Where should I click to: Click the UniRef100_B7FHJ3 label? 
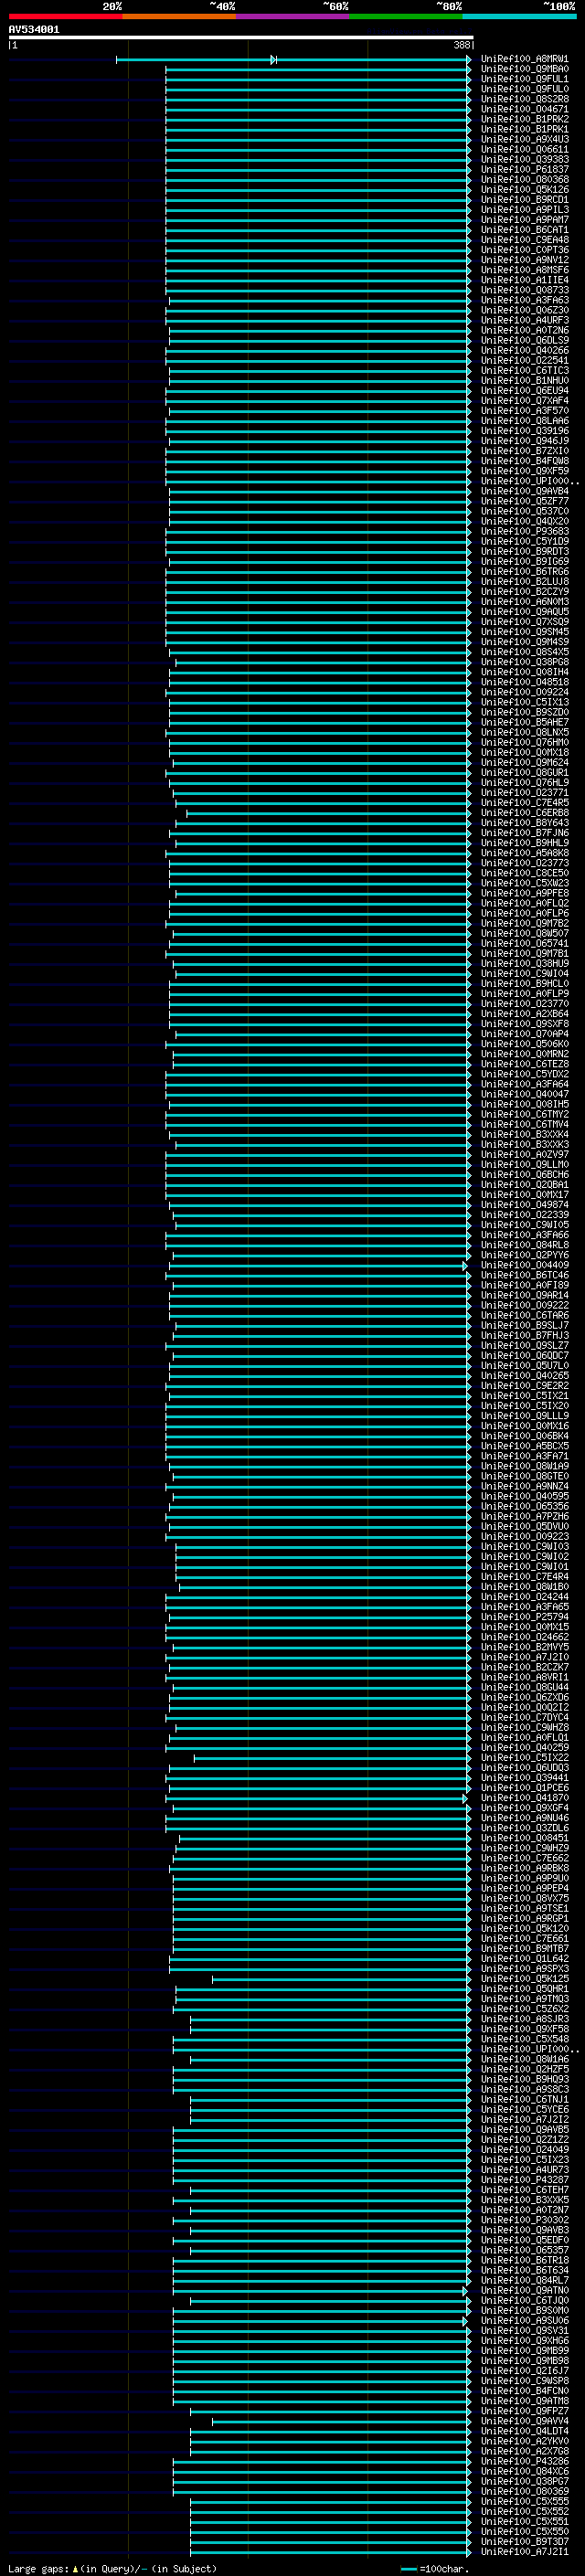click(524, 1335)
